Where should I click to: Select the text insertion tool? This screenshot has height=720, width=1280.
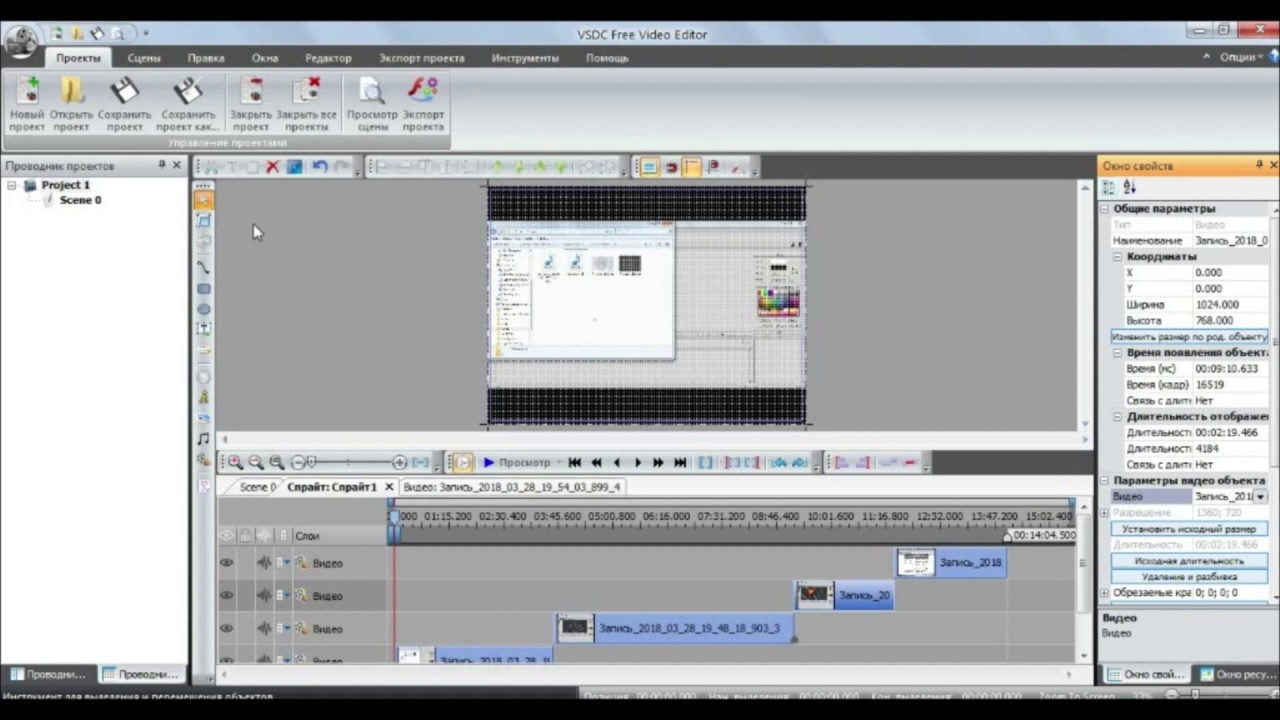(204, 330)
